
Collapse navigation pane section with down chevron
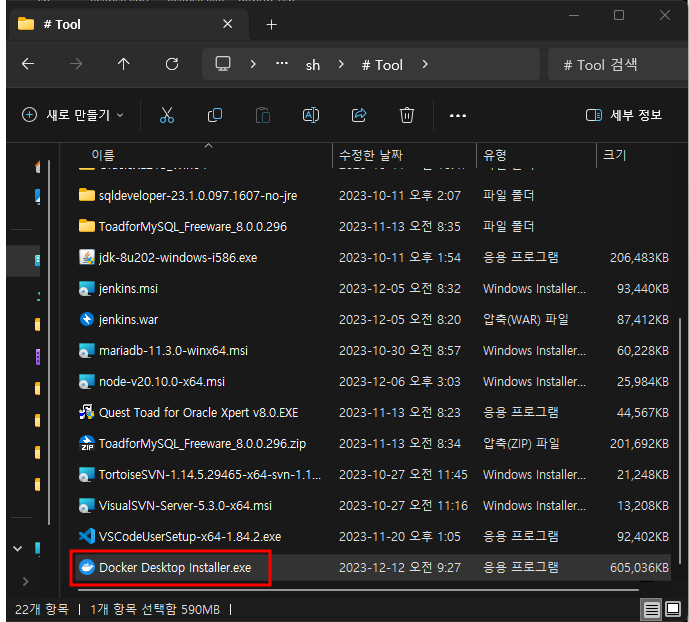[18, 549]
